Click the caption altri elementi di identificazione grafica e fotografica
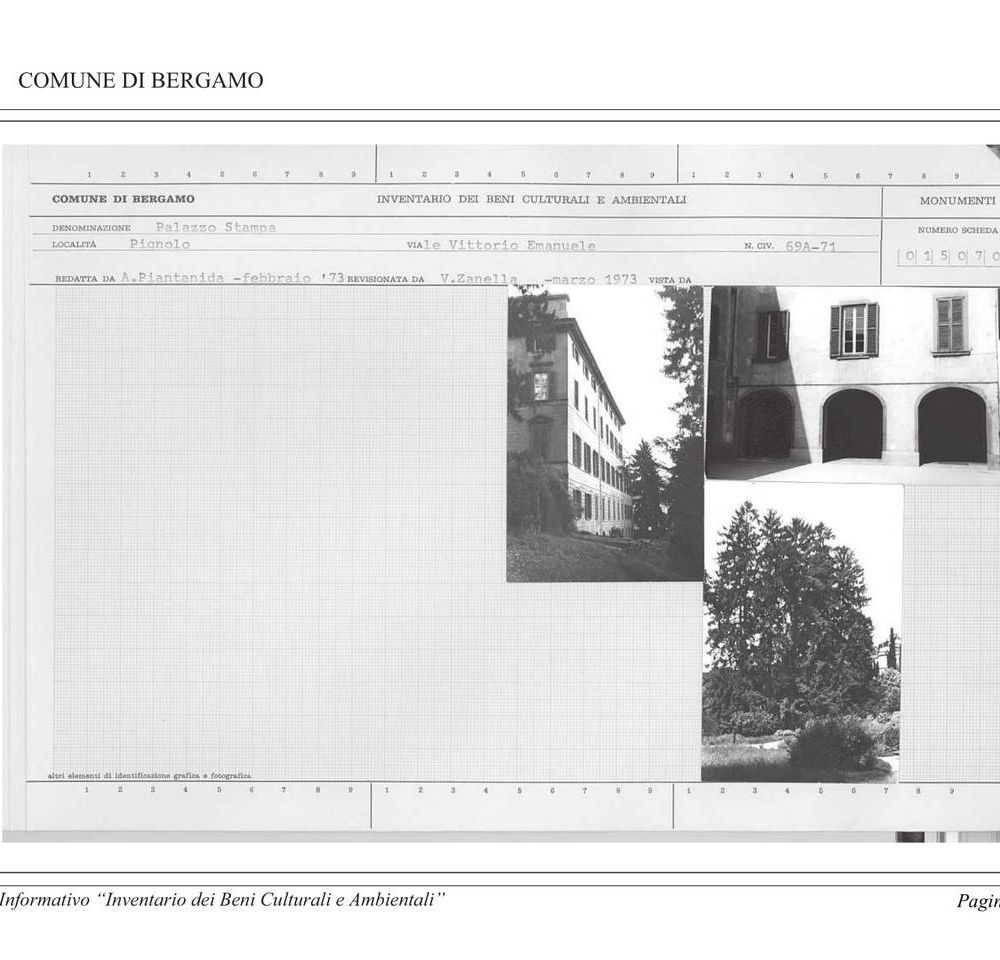Image resolution: width=1000 pixels, height=960 pixels. [x=149, y=776]
